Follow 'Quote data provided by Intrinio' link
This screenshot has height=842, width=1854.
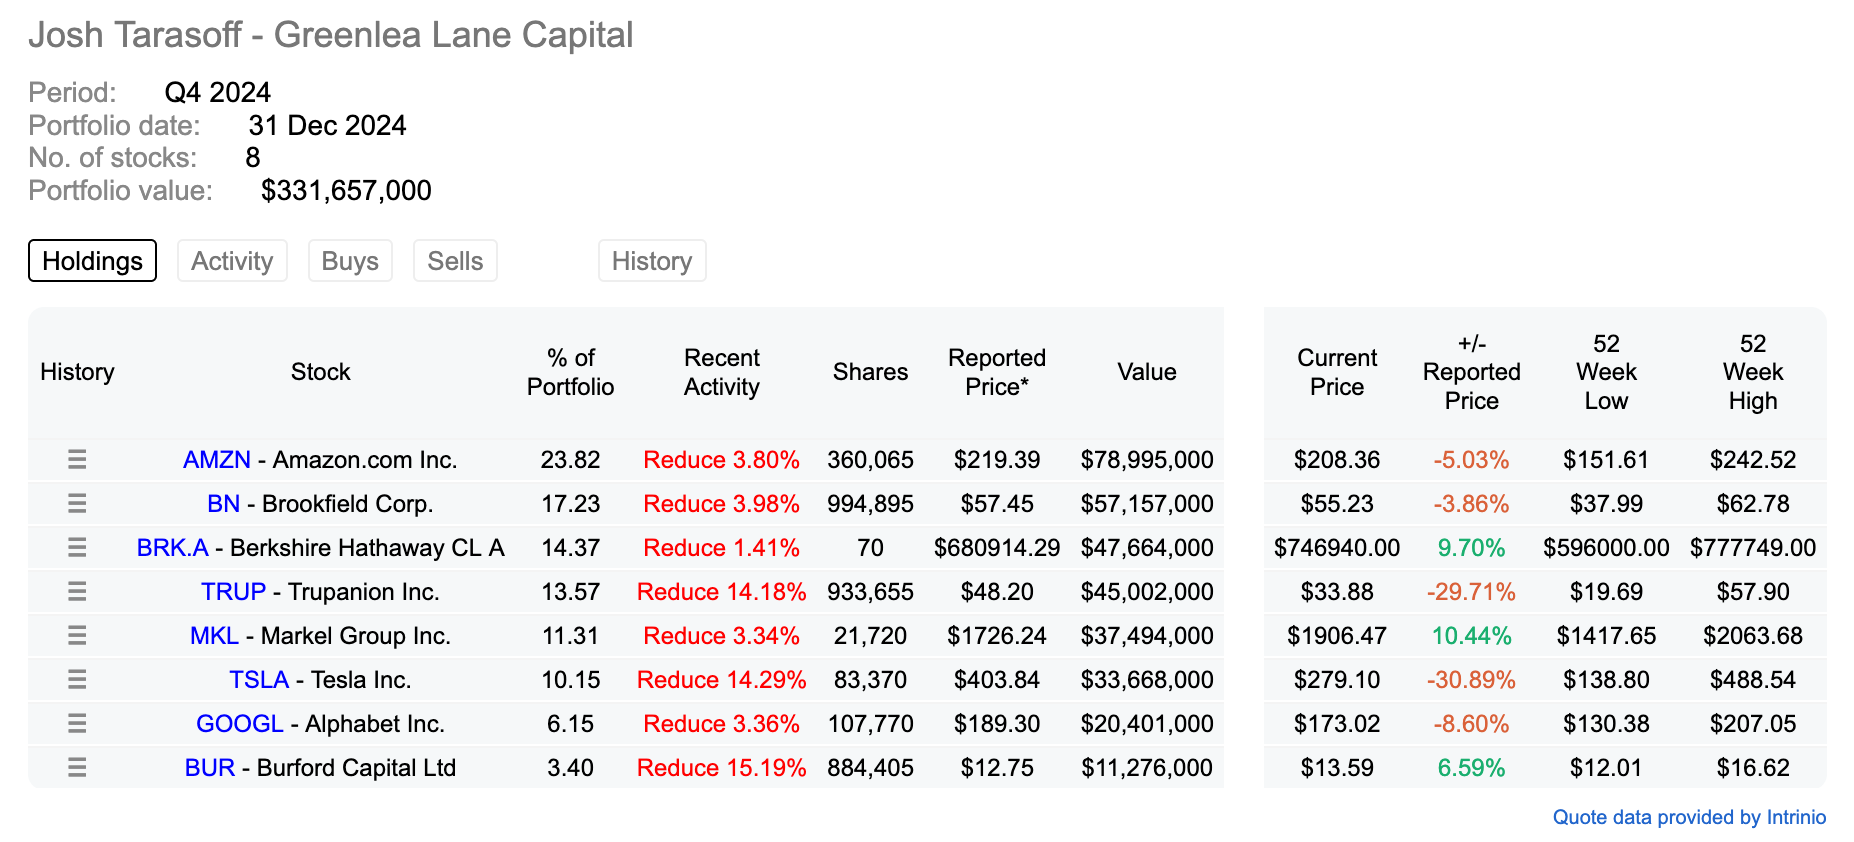[1689, 817]
